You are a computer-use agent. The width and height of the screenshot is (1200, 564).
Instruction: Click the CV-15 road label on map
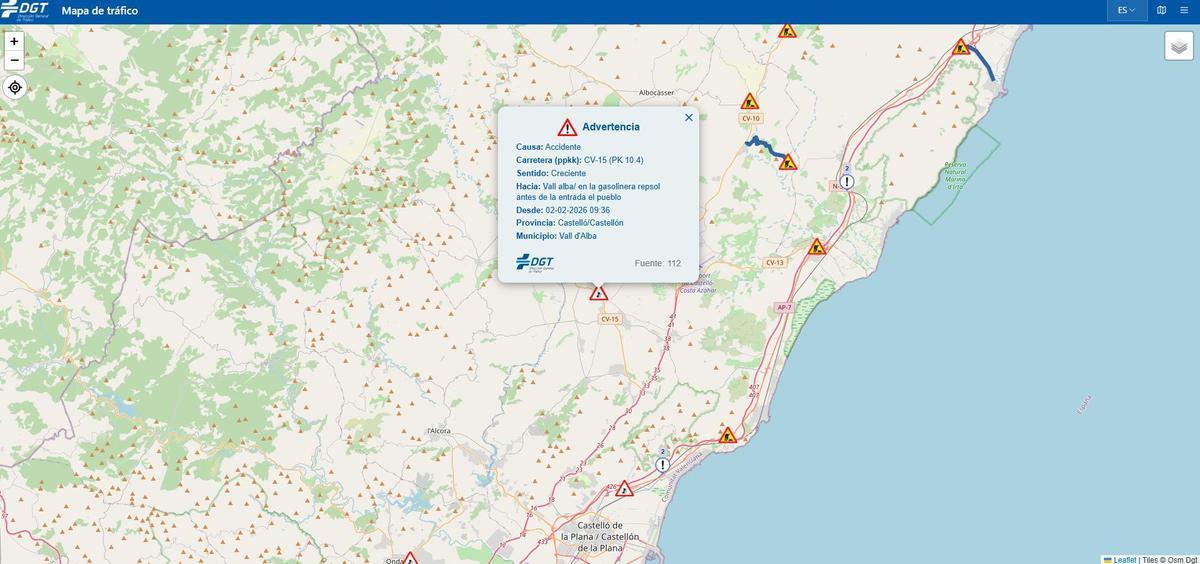click(610, 319)
